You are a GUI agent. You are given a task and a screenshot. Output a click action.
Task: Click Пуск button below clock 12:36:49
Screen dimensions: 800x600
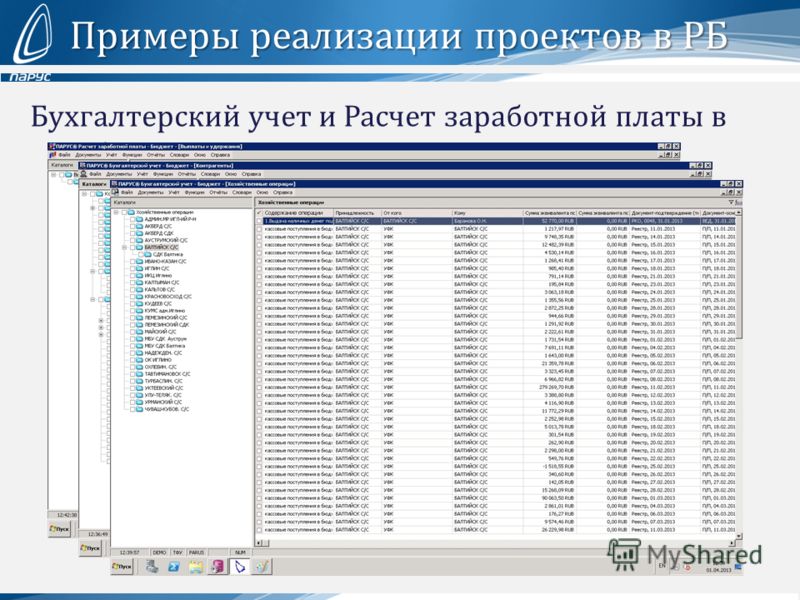[90, 548]
